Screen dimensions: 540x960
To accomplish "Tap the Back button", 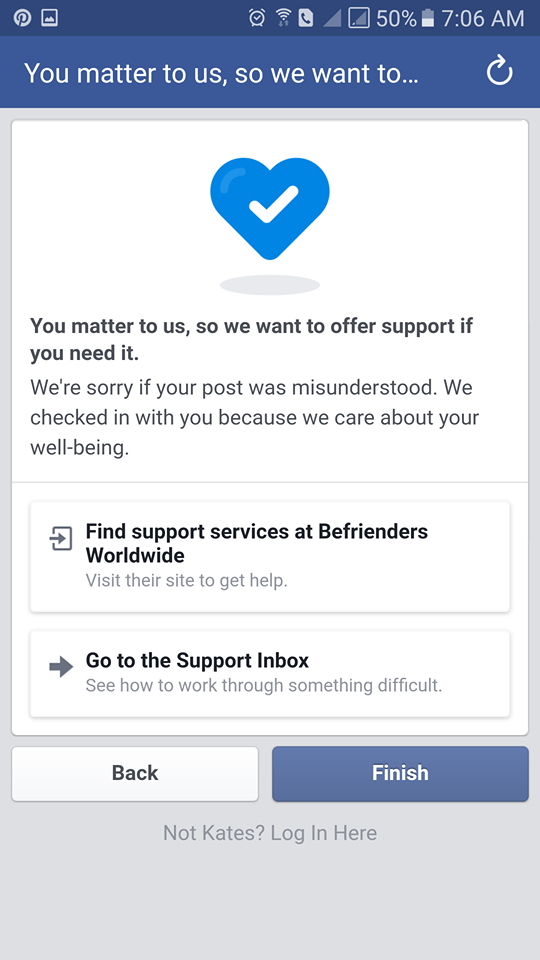I will pos(135,773).
